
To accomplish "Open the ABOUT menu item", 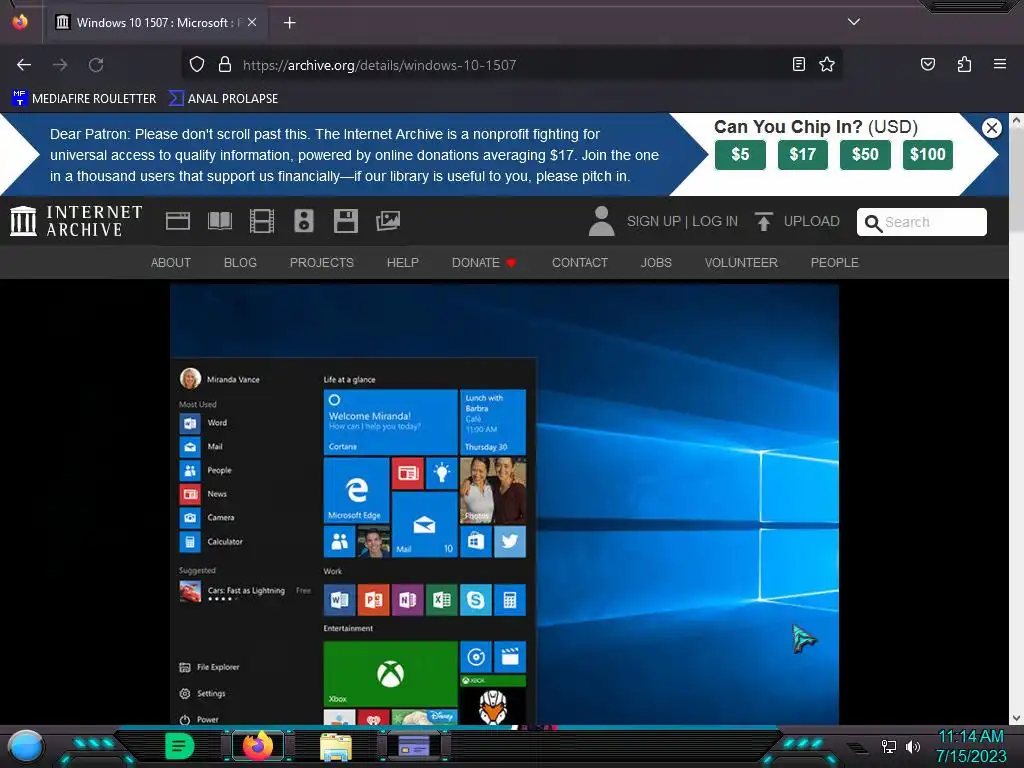I will (170, 263).
